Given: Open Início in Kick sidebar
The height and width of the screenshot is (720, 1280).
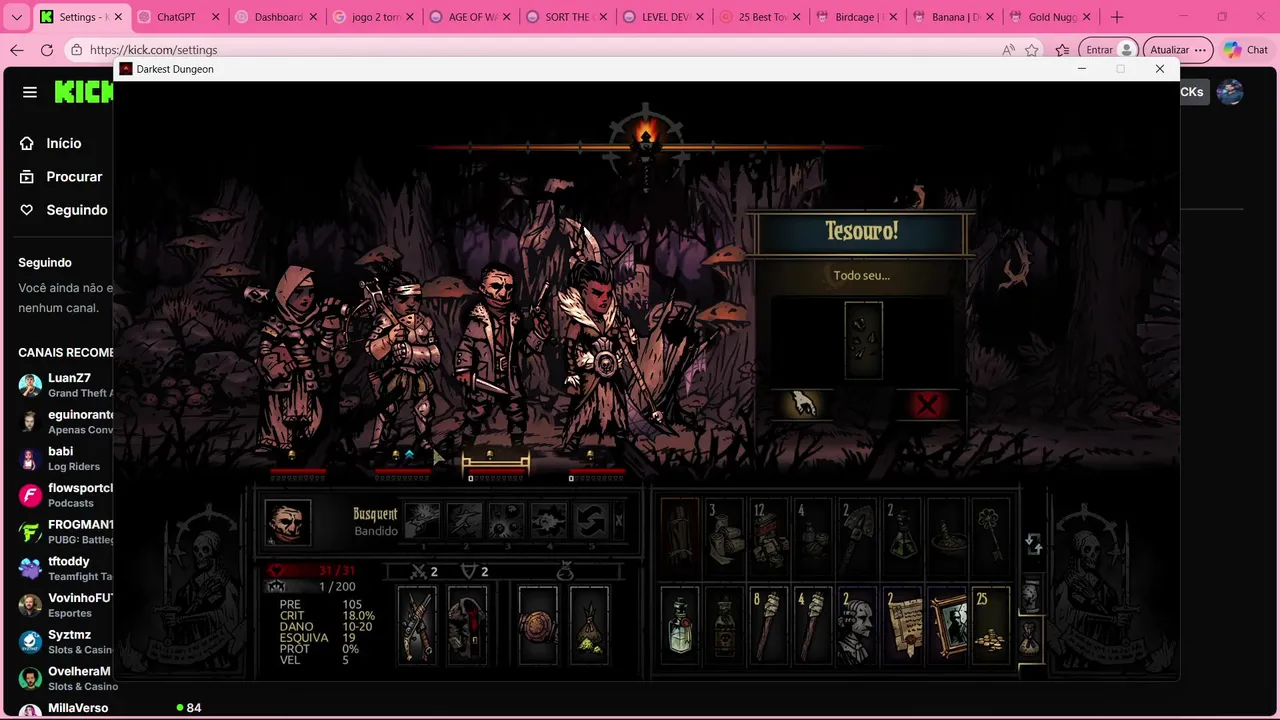Looking at the screenshot, I should click(x=64, y=143).
